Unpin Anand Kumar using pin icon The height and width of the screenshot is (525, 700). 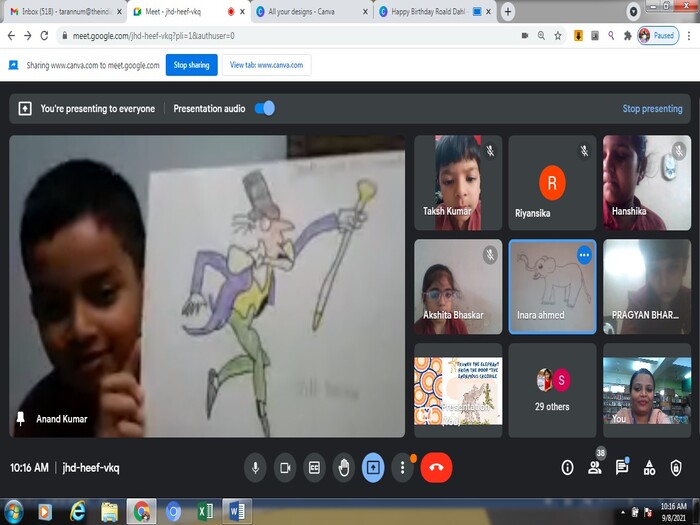click(x=21, y=419)
